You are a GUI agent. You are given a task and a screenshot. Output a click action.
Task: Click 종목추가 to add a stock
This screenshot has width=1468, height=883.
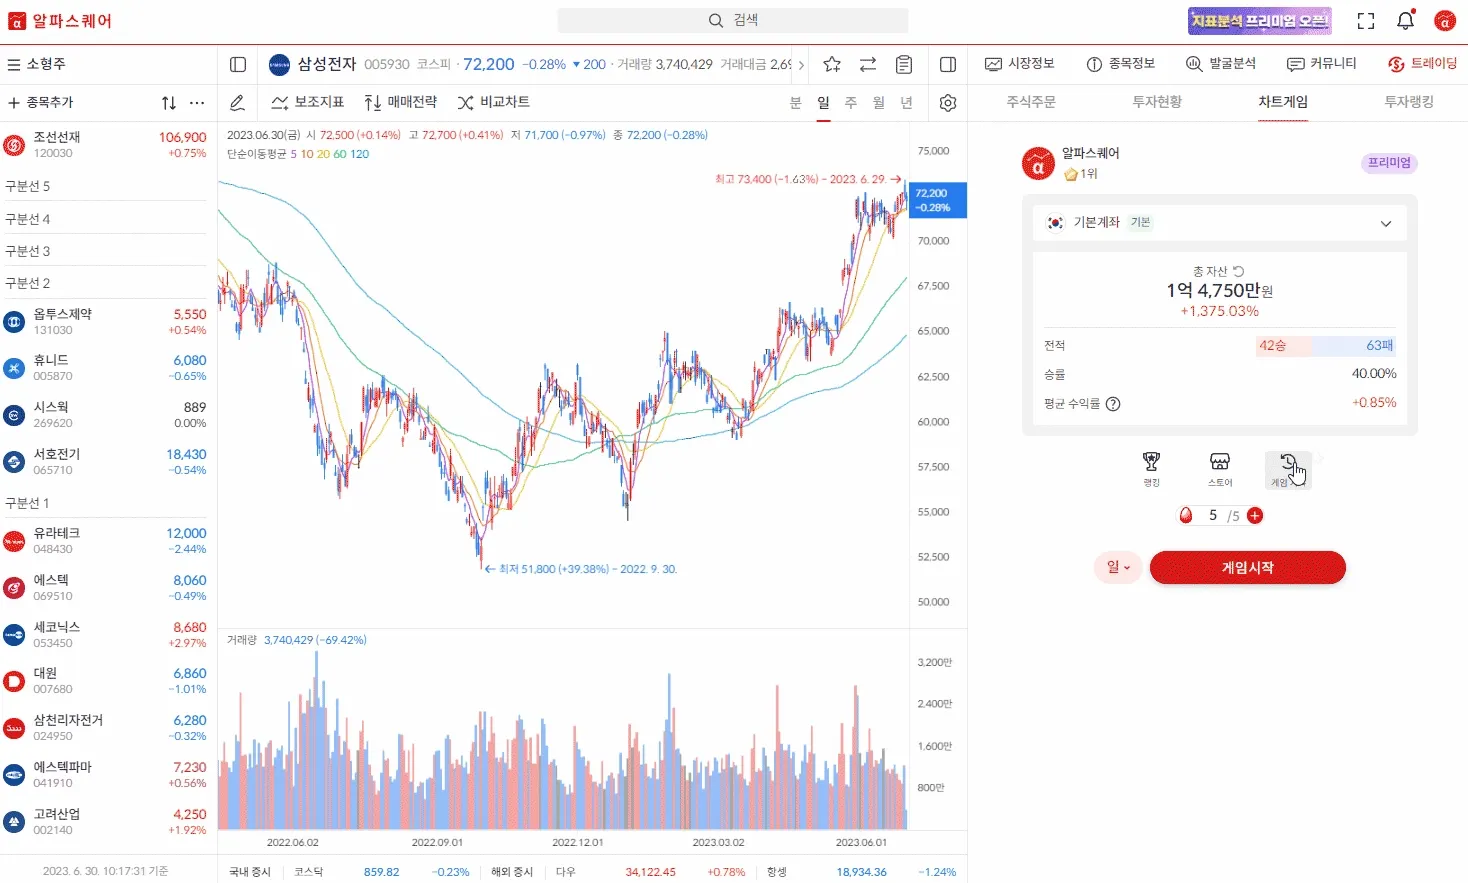pyautogui.click(x=41, y=102)
